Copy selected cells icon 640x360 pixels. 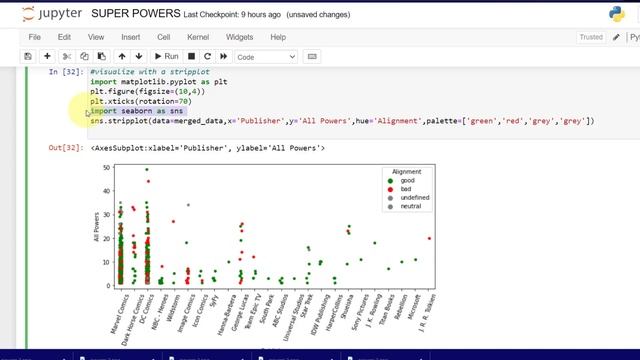[x=84, y=57]
